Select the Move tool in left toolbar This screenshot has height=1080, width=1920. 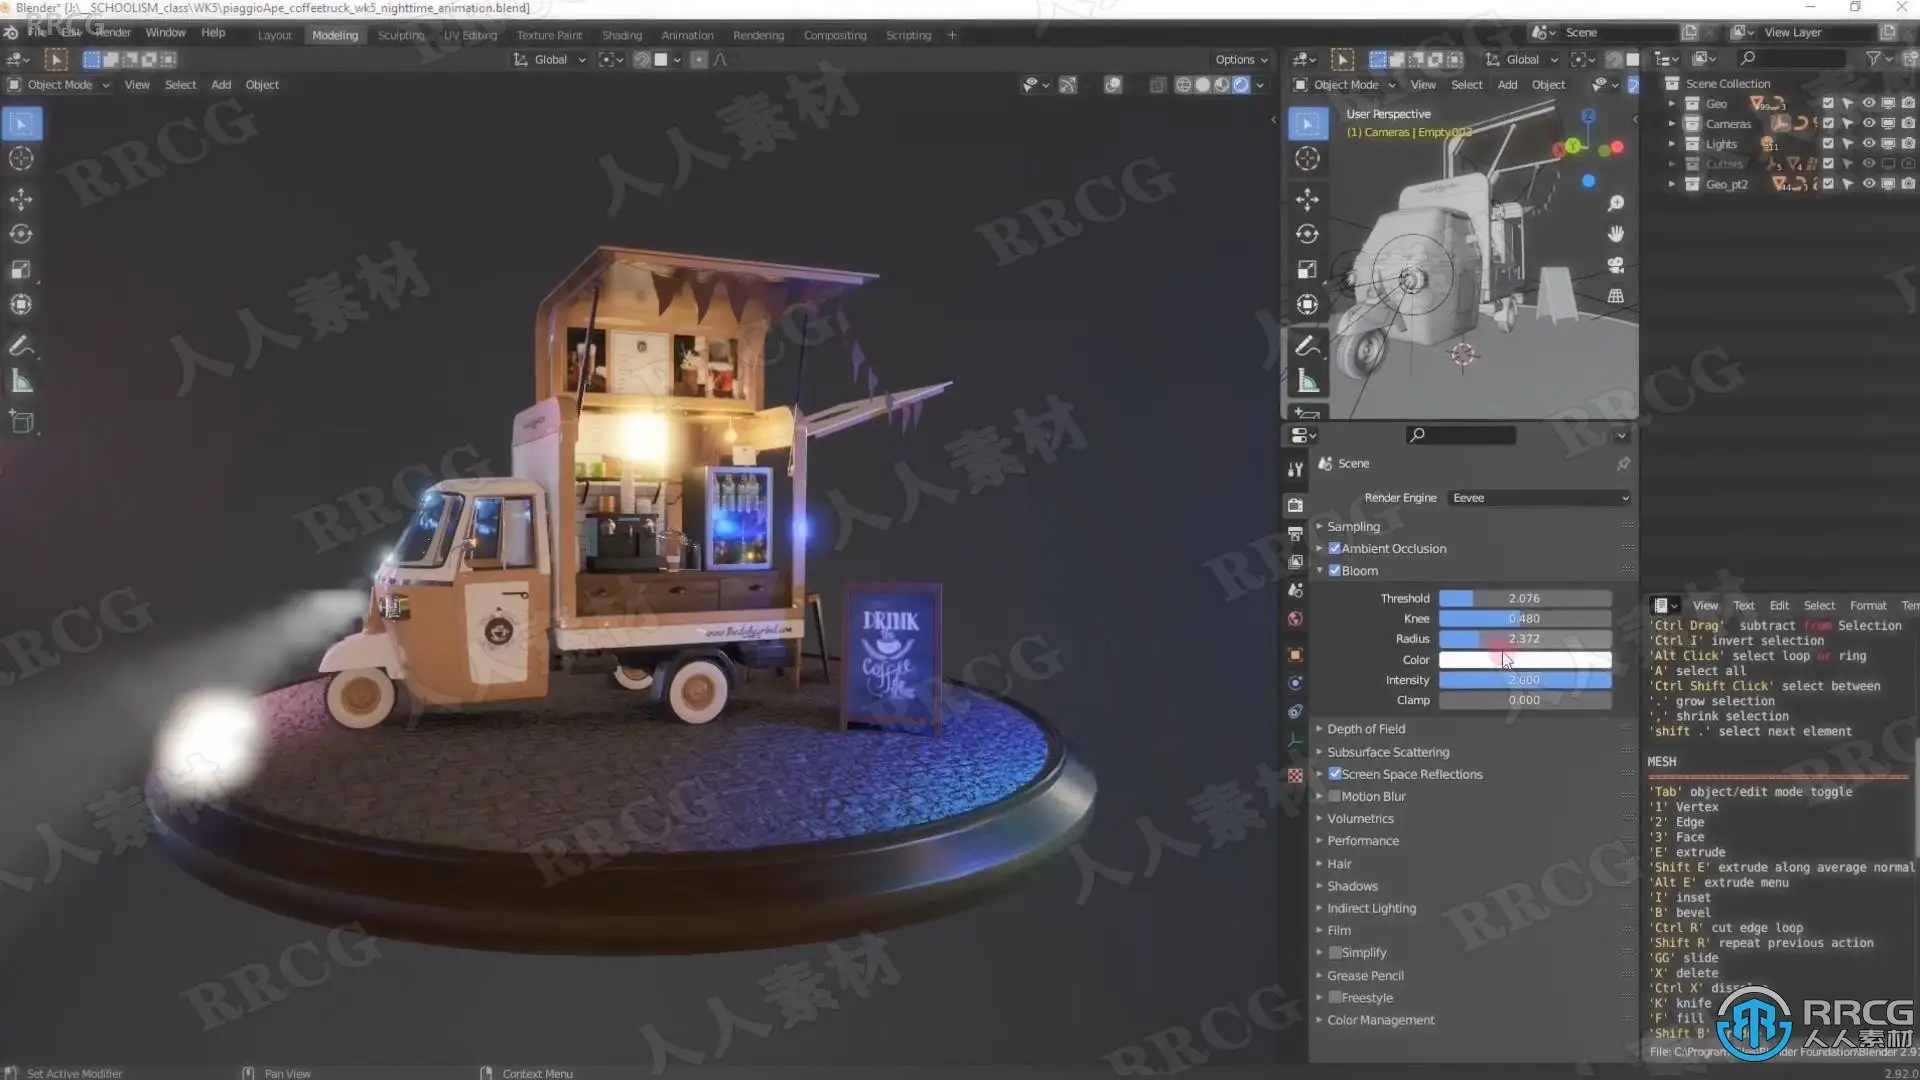coord(21,199)
